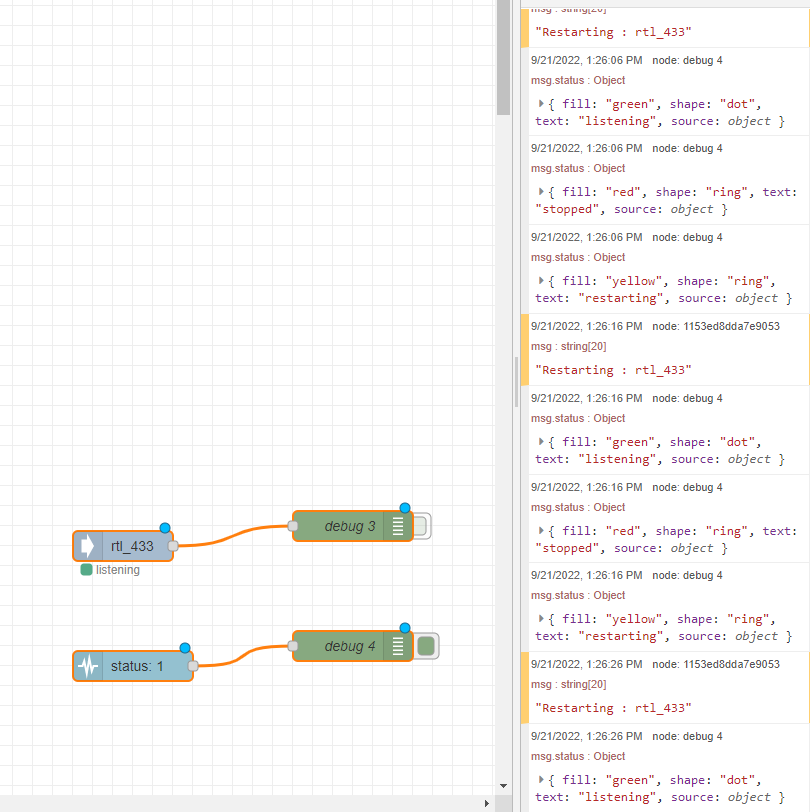This screenshot has height=812, width=810.
Task: Click the blue changed dot on debug 3 node
Action: [405, 508]
